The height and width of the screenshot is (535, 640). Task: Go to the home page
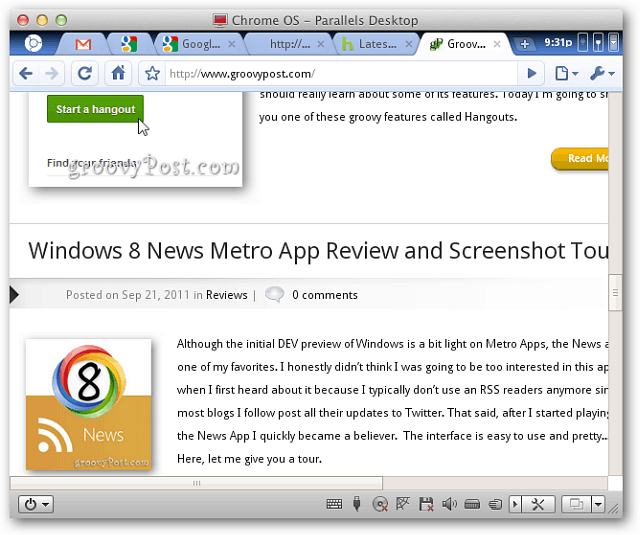click(118, 73)
